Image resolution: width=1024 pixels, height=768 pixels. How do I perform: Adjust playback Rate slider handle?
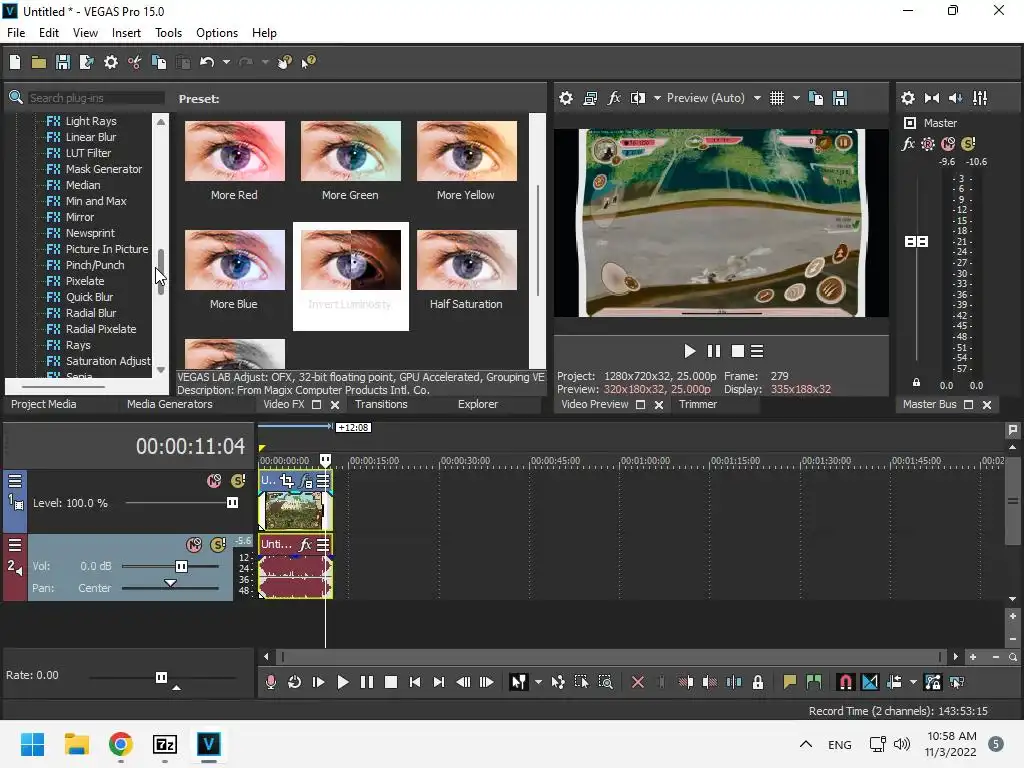click(161, 677)
